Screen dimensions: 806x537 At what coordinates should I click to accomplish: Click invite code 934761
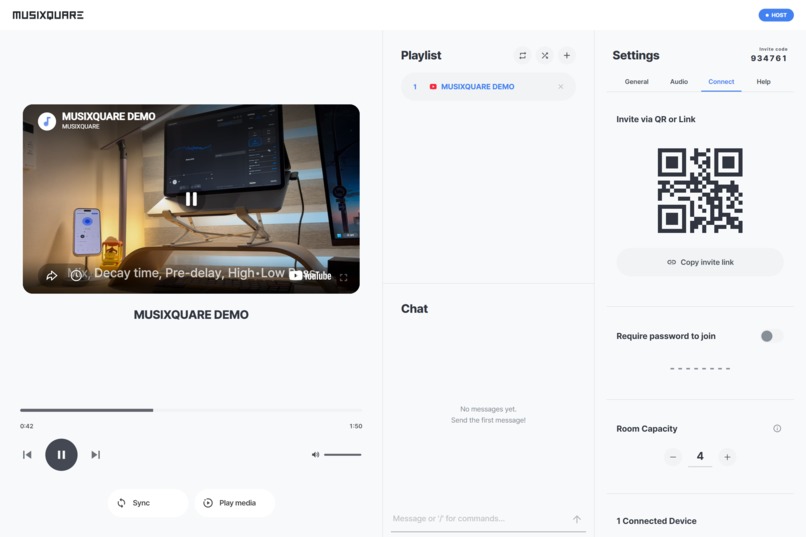pos(768,58)
